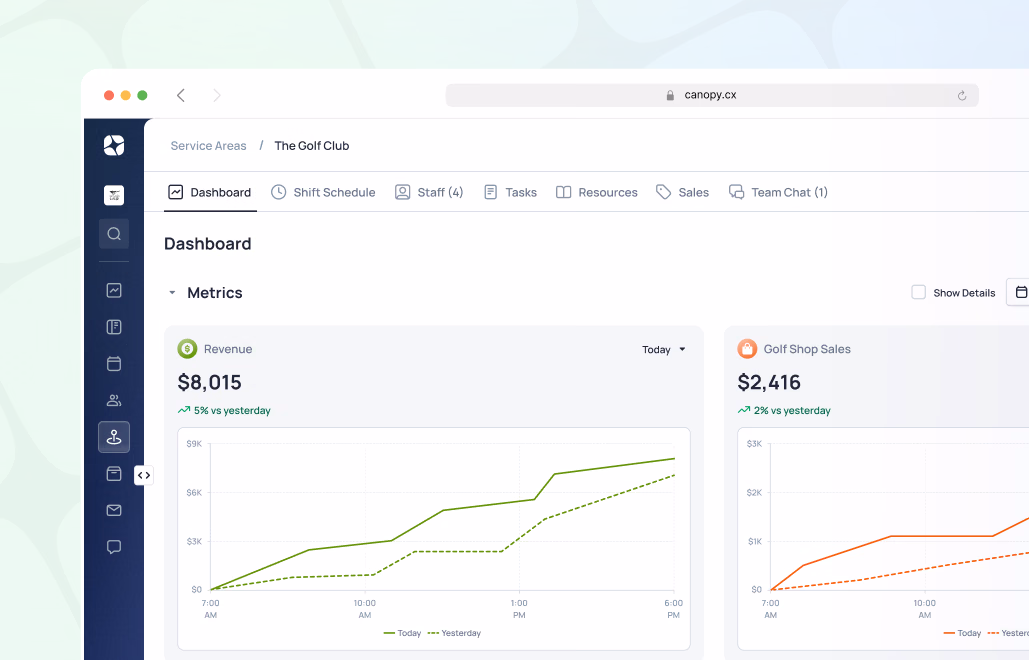This screenshot has height=660, width=1029.
Task: Open the Service Areas breadcrumb link
Action: click(209, 146)
